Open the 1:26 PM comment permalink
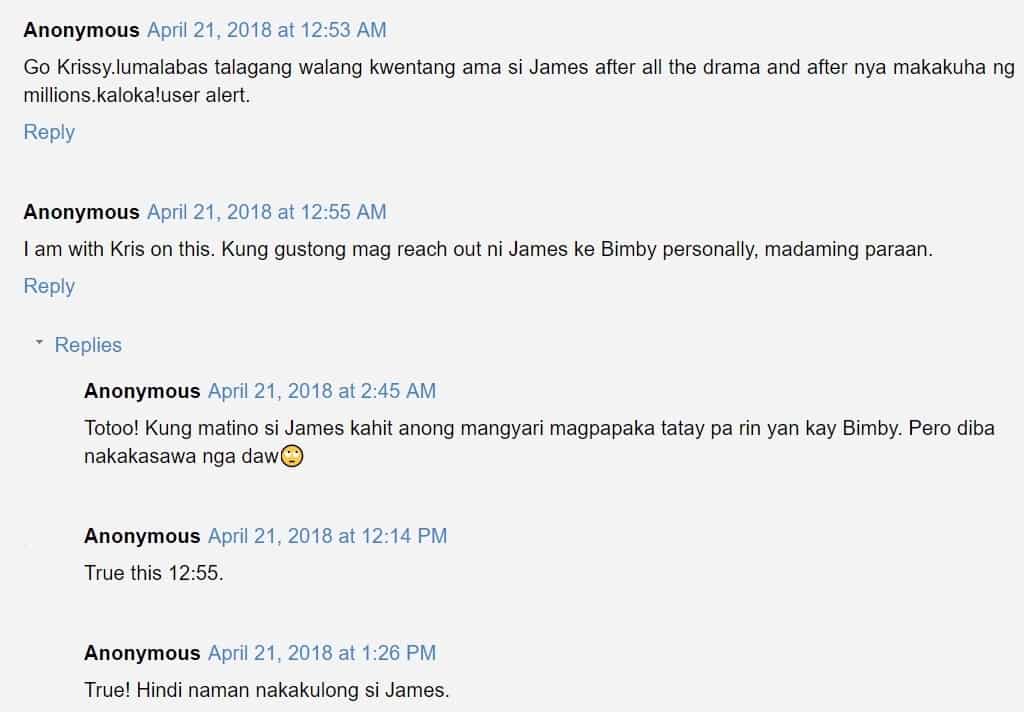 pos(322,653)
